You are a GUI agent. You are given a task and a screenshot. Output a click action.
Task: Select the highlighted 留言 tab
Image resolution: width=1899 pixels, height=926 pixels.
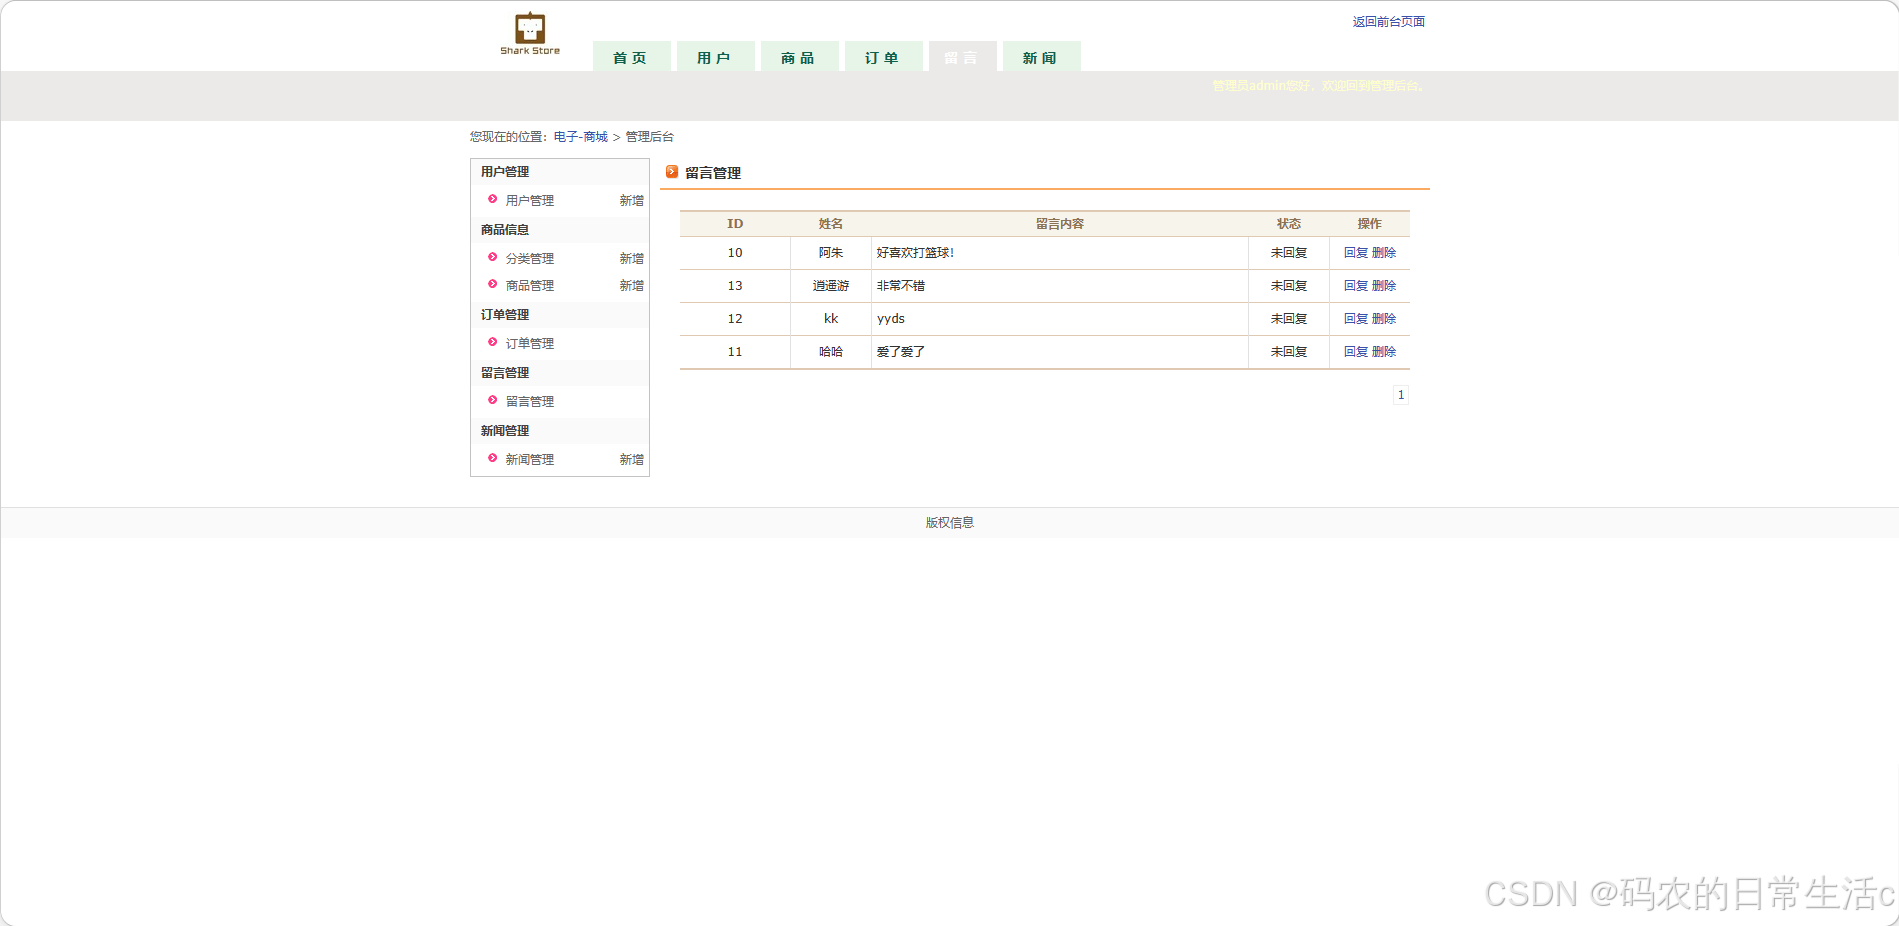[x=962, y=57]
